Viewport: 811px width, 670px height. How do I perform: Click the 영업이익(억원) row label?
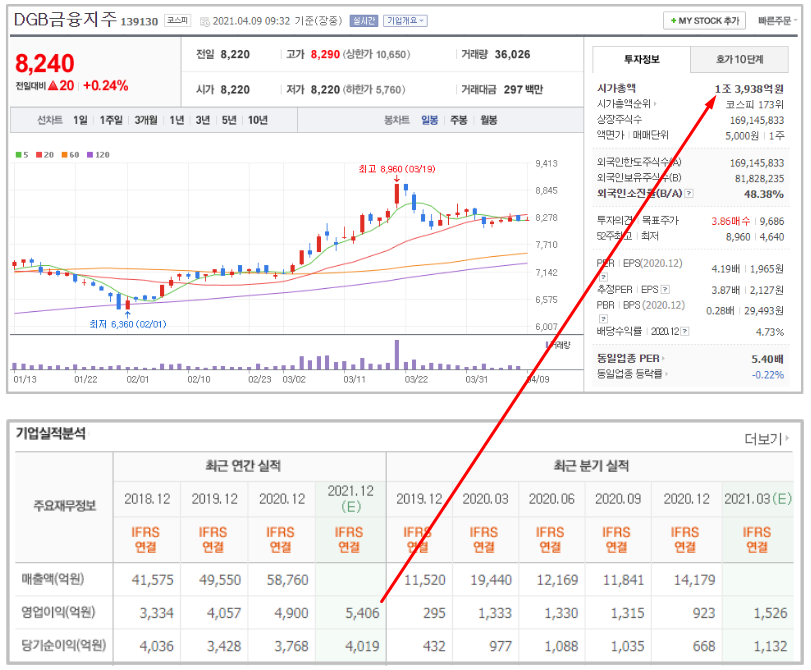coord(58,613)
